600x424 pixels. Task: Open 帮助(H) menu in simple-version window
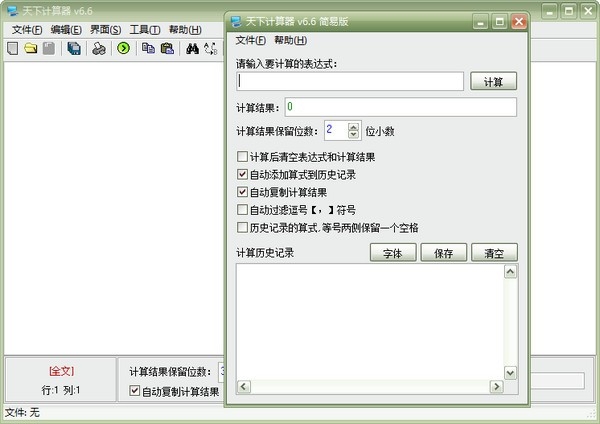290,40
